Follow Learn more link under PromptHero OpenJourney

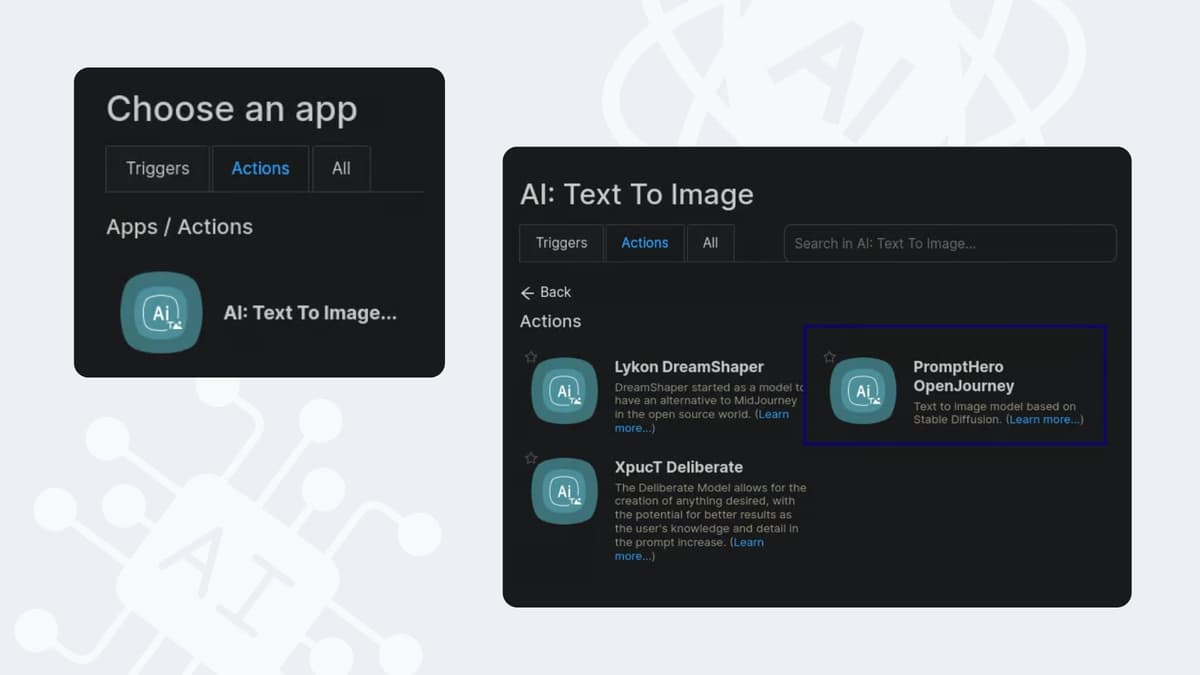coord(1043,420)
